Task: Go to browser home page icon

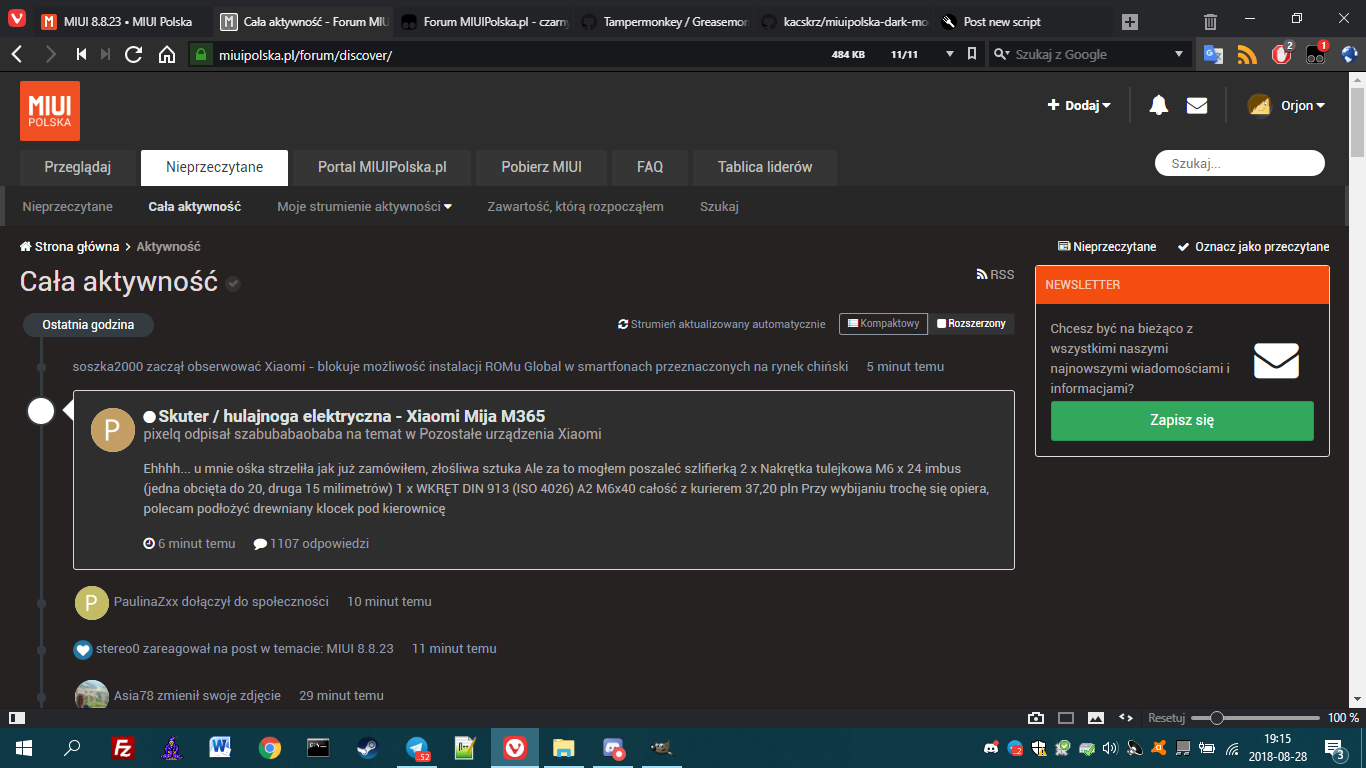Action: coord(167,54)
